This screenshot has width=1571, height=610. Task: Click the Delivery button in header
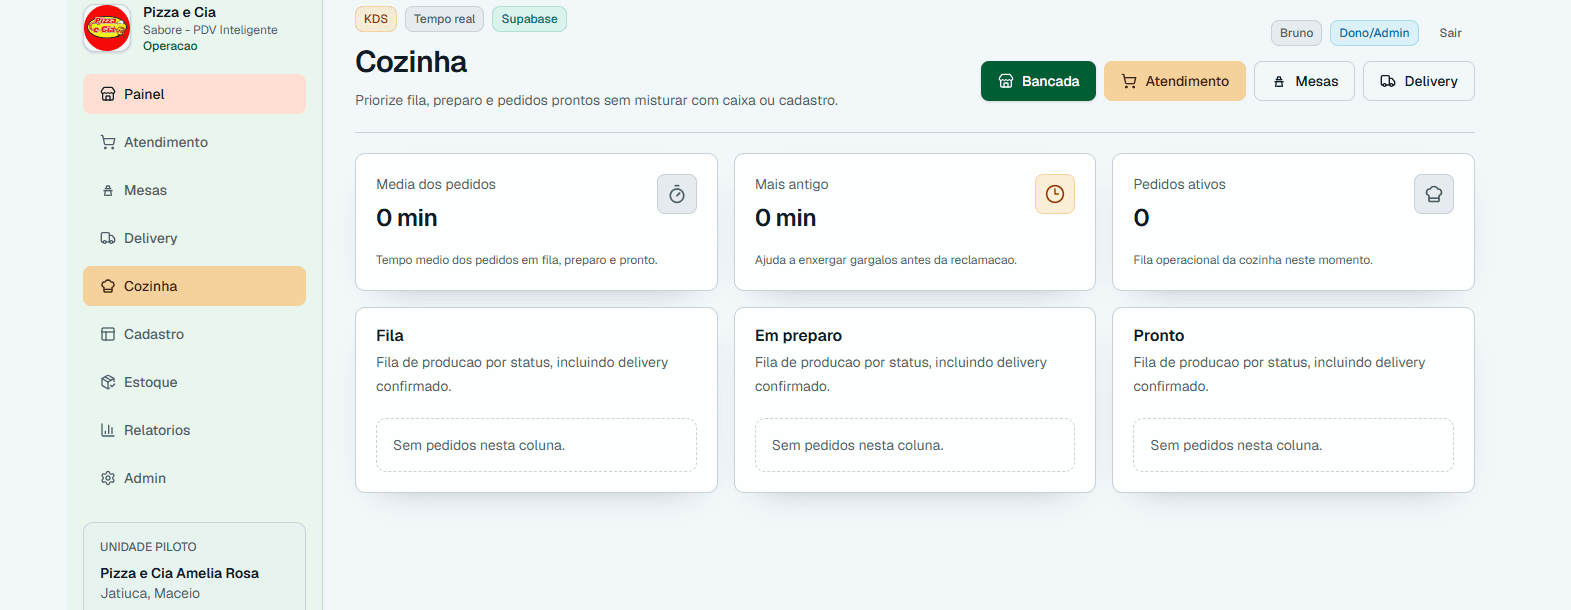click(1418, 81)
